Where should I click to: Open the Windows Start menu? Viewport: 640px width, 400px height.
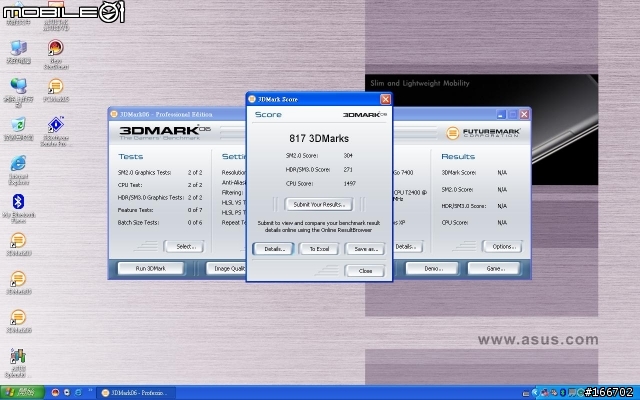tap(22, 393)
